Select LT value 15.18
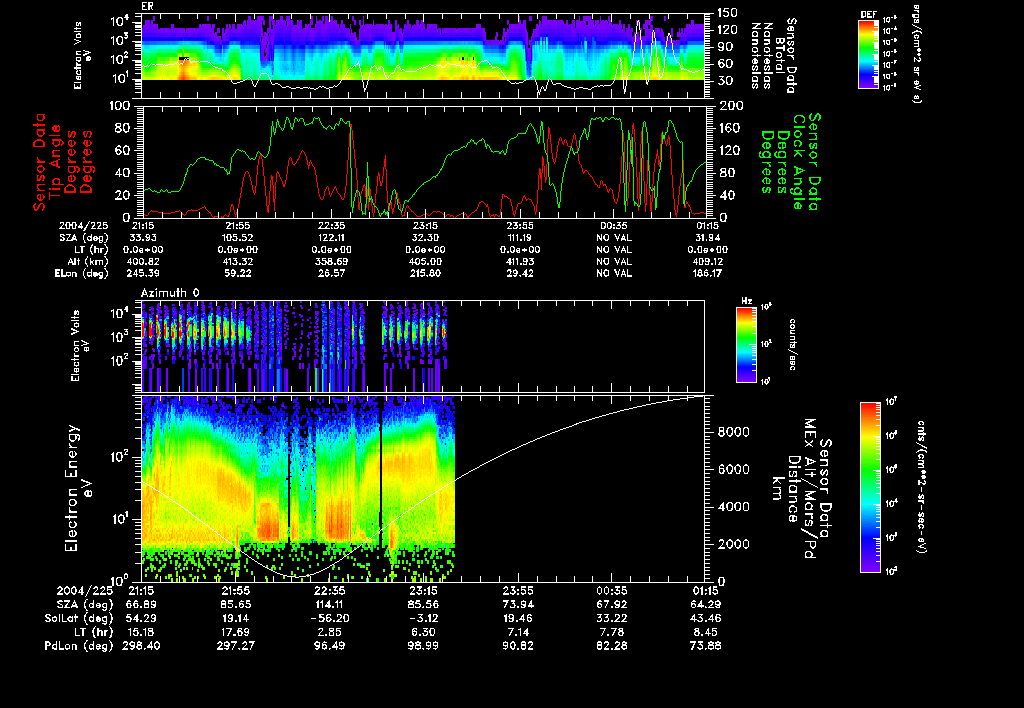This screenshot has width=1024, height=708. (x=142, y=632)
